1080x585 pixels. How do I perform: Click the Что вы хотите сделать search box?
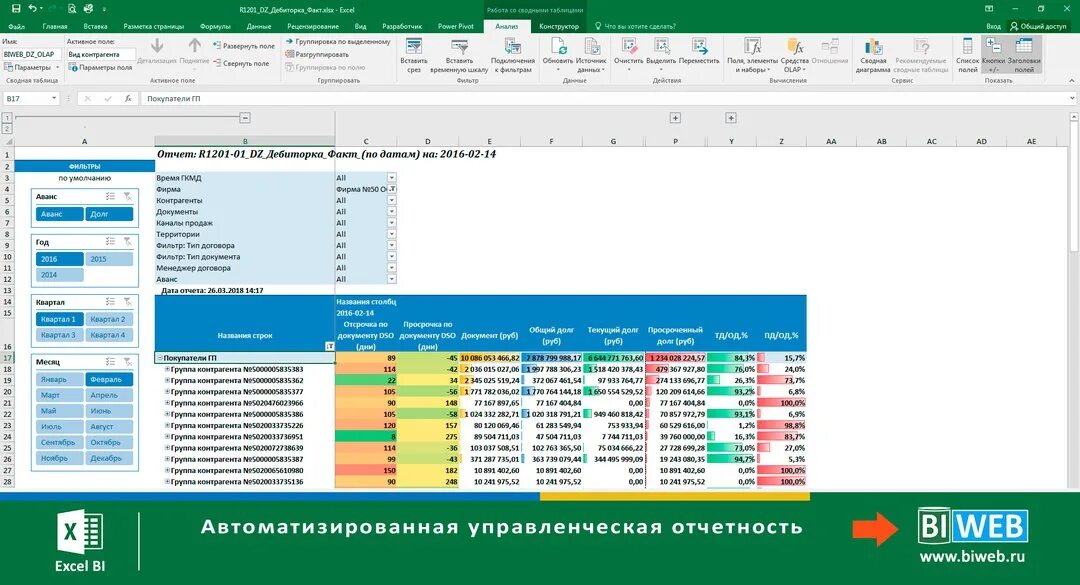[x=639, y=26]
